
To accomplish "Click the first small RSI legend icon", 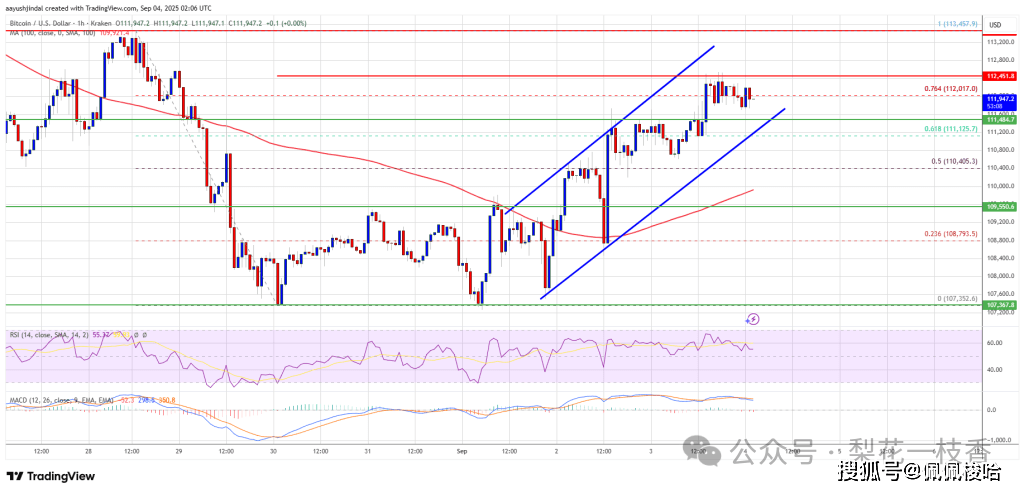I will (135, 333).
